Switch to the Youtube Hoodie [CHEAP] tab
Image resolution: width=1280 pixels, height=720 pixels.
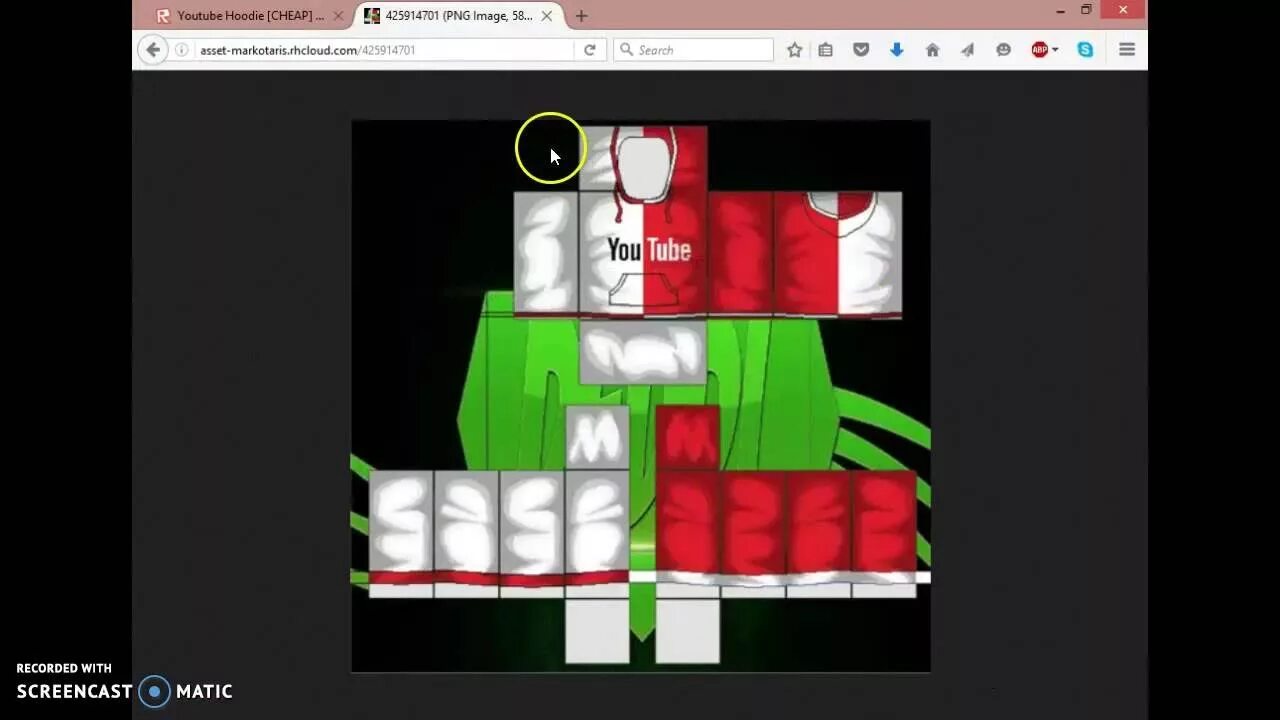click(251, 16)
